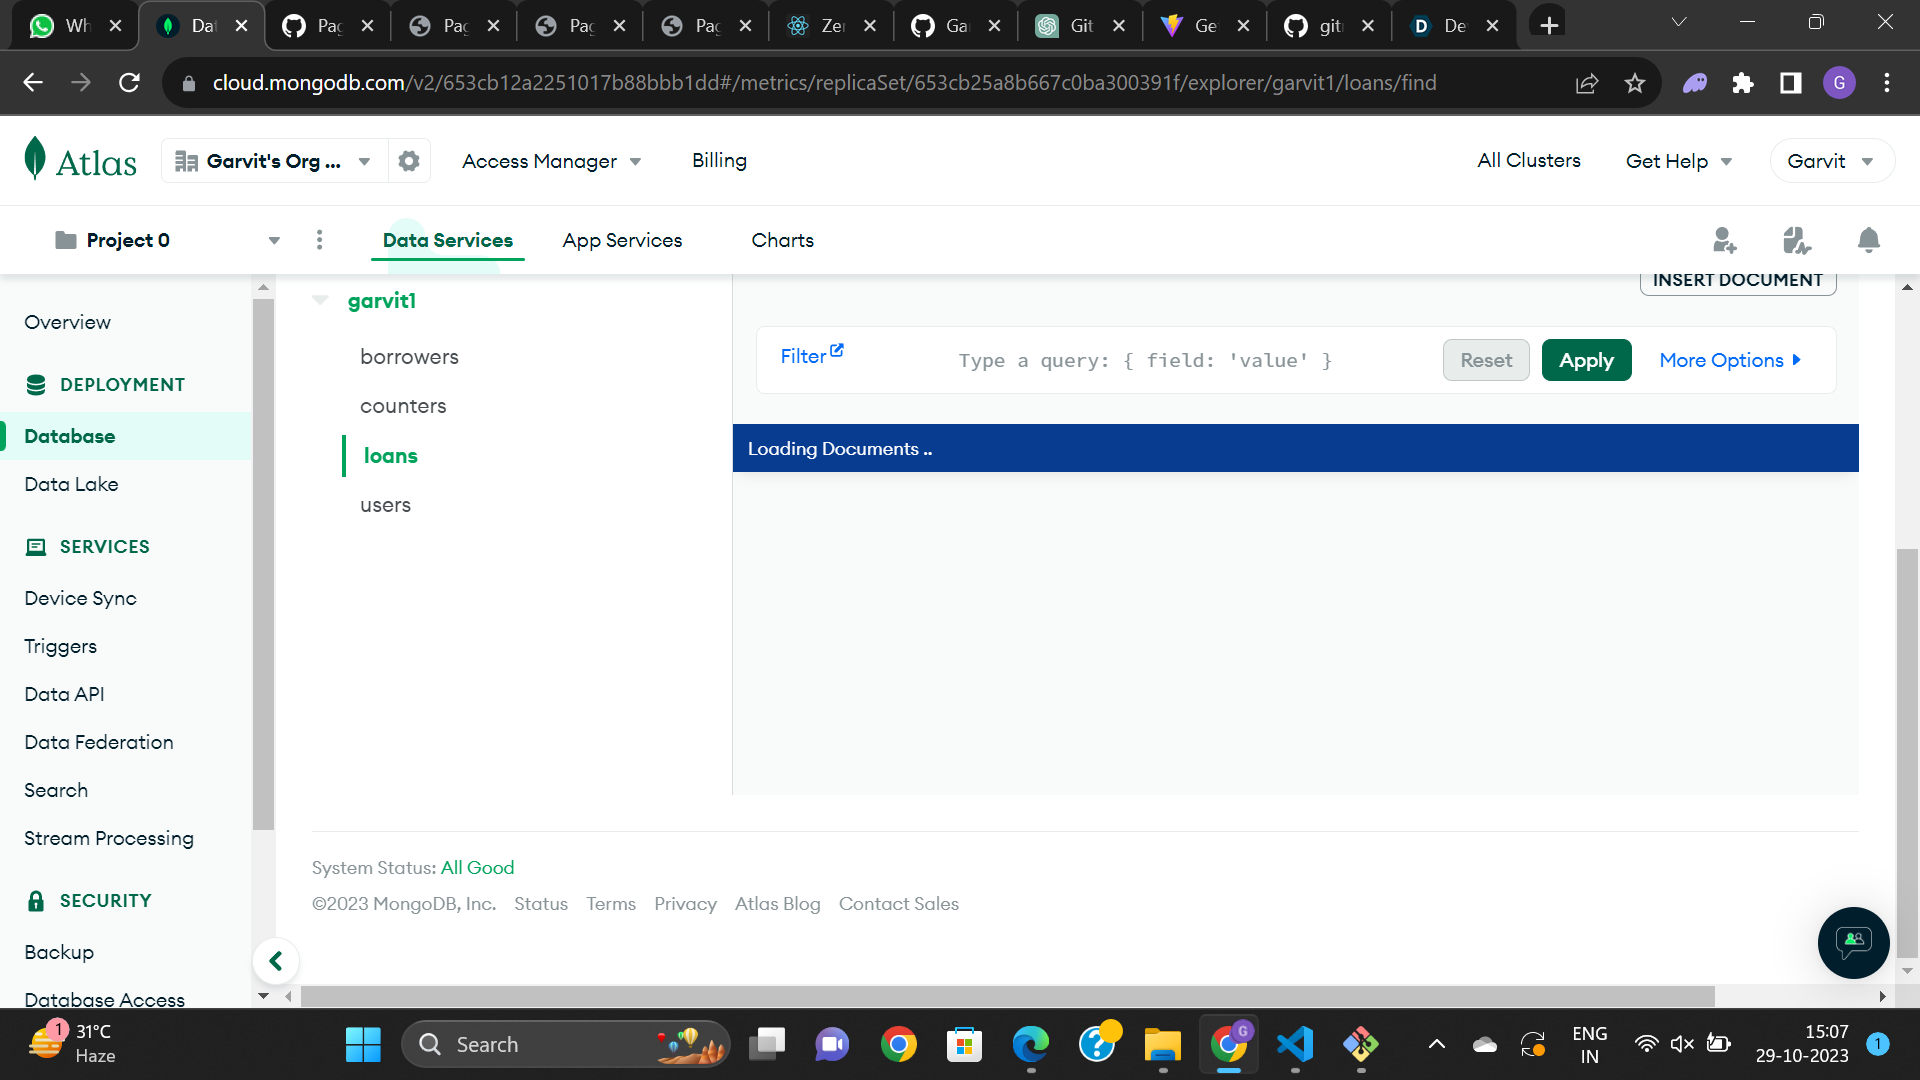Switch to the App Services tab

coord(622,240)
